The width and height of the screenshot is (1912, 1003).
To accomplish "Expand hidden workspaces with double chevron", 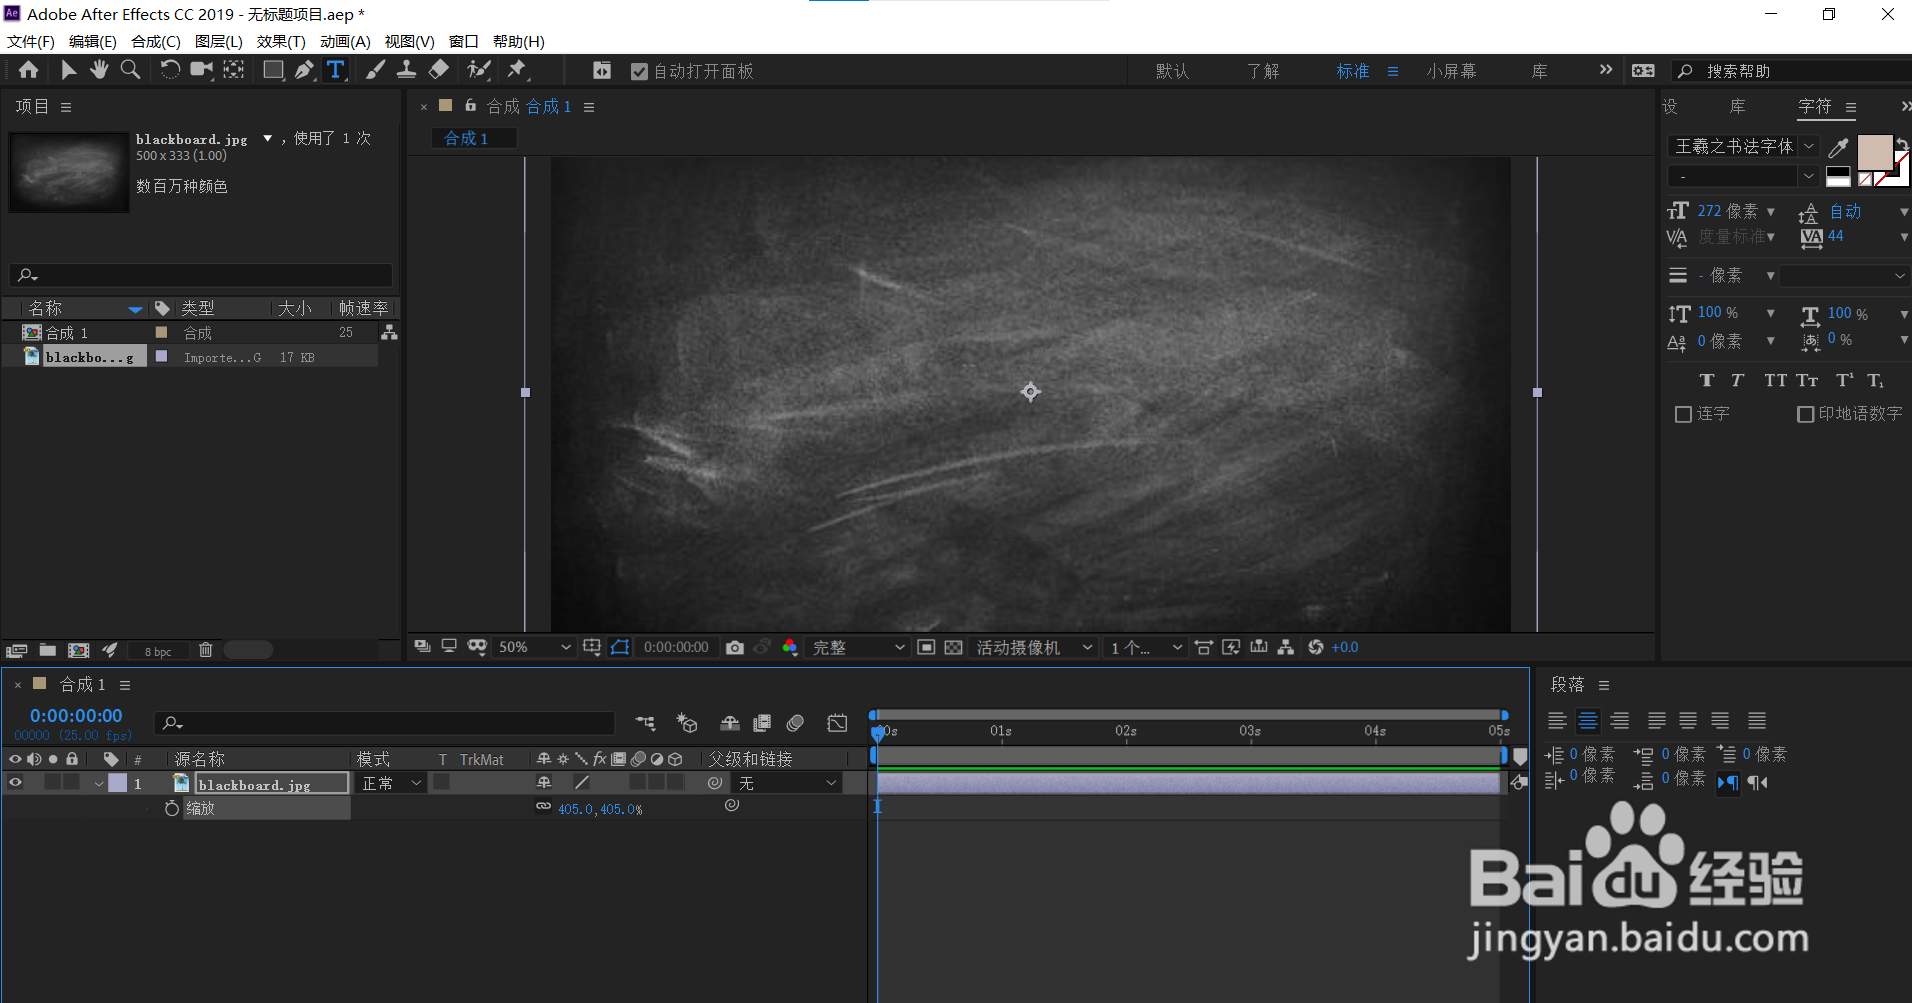I will click(x=1606, y=70).
